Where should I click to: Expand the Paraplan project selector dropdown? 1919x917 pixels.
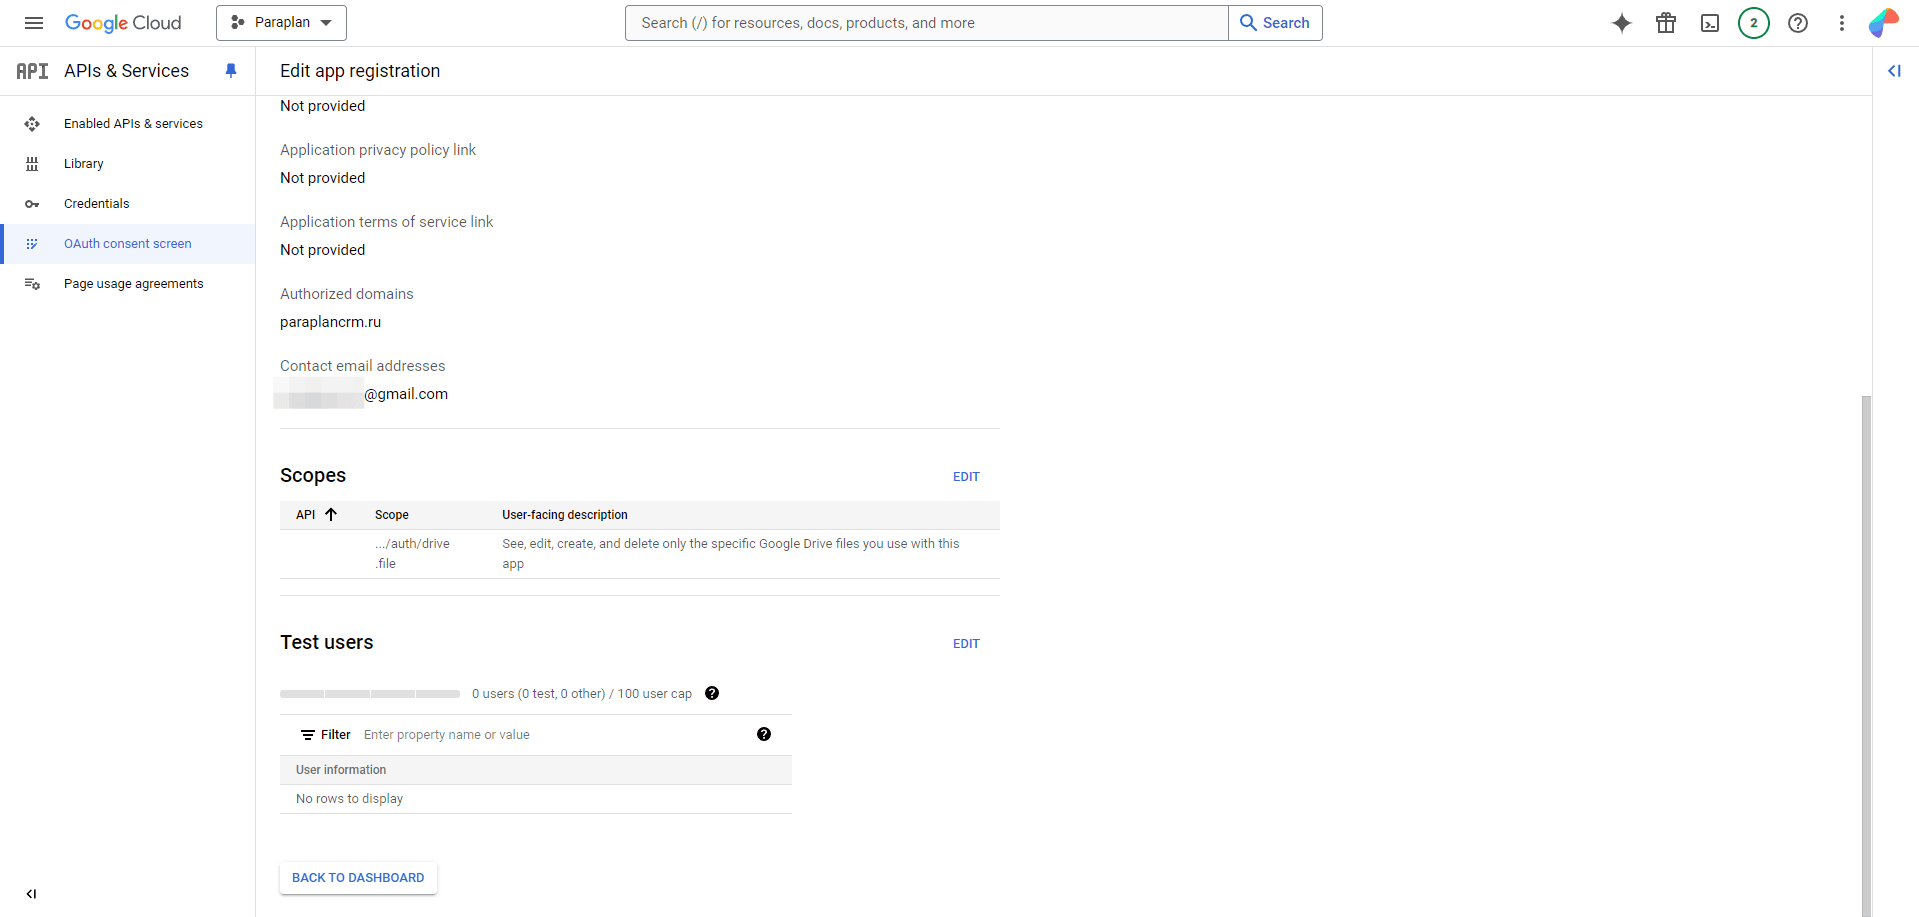click(281, 23)
